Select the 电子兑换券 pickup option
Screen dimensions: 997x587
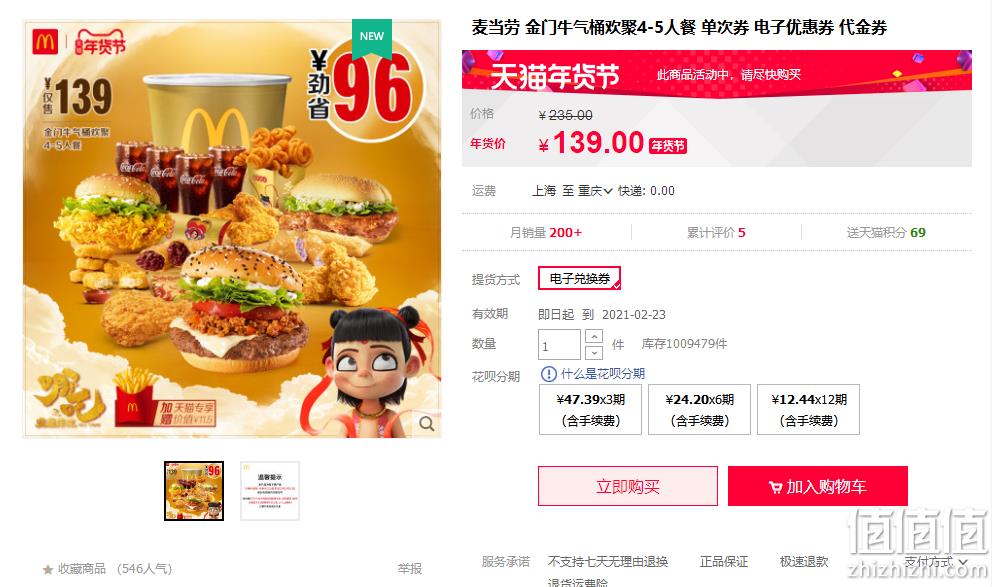tap(579, 279)
